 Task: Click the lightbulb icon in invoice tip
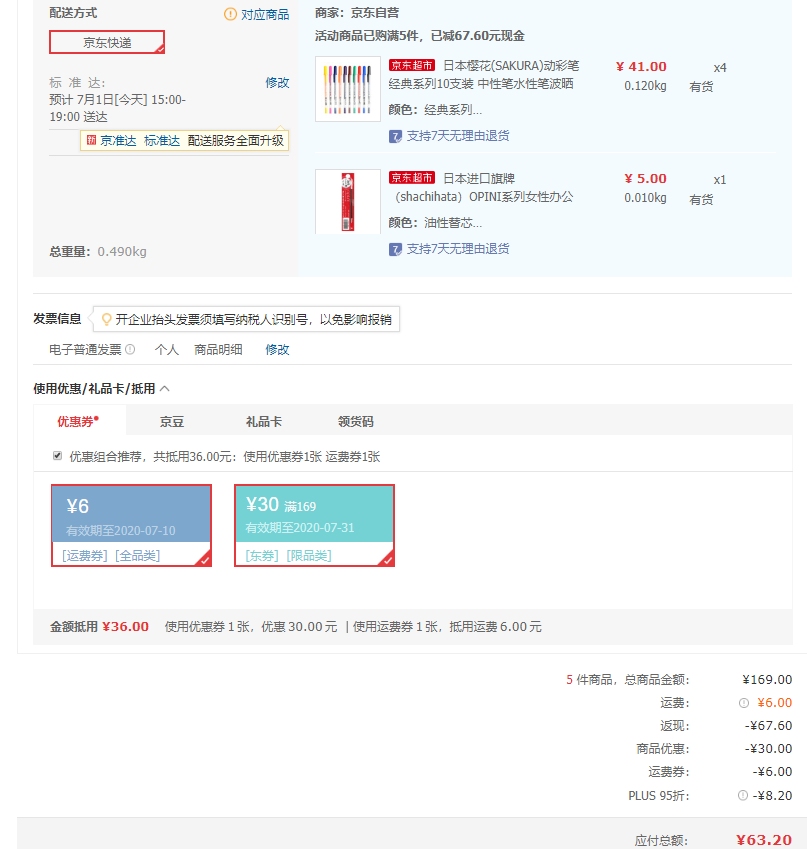(x=107, y=319)
